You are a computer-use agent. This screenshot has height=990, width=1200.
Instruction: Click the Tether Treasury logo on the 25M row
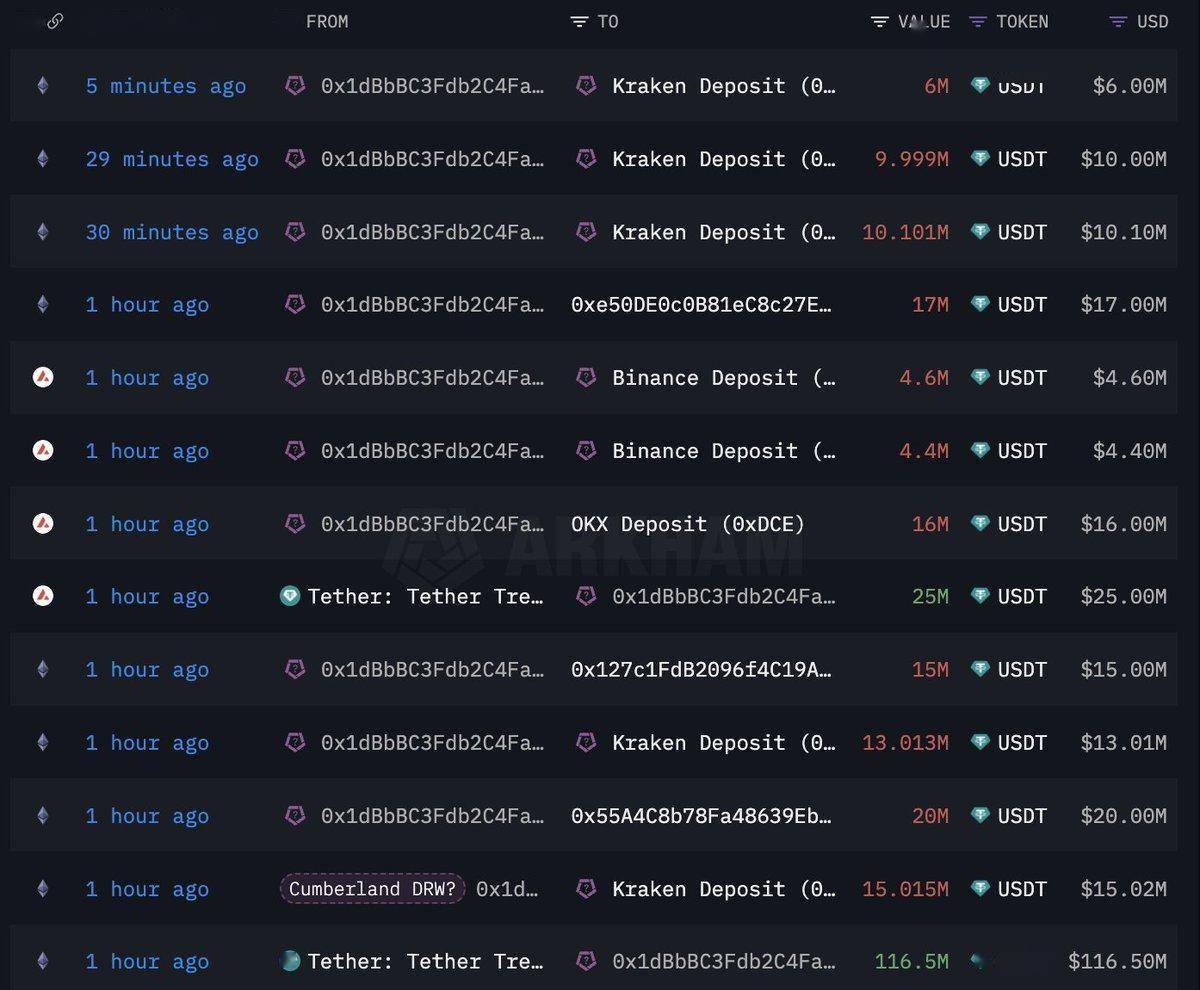coord(290,596)
